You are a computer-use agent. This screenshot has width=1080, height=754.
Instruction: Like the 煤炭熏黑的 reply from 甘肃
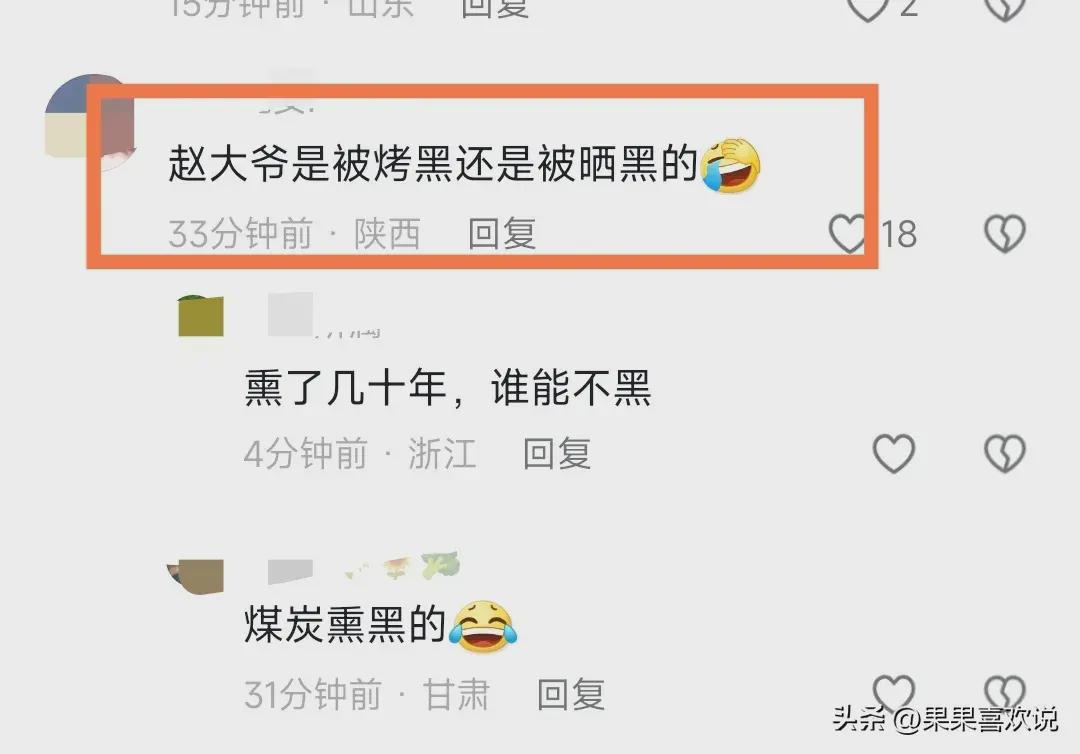pos(893,693)
